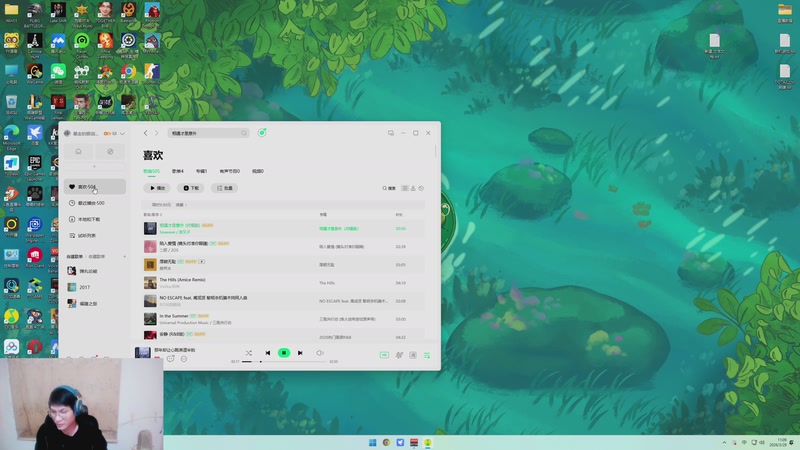
Task: Click the user avatar in the sidebar
Action: point(67,134)
